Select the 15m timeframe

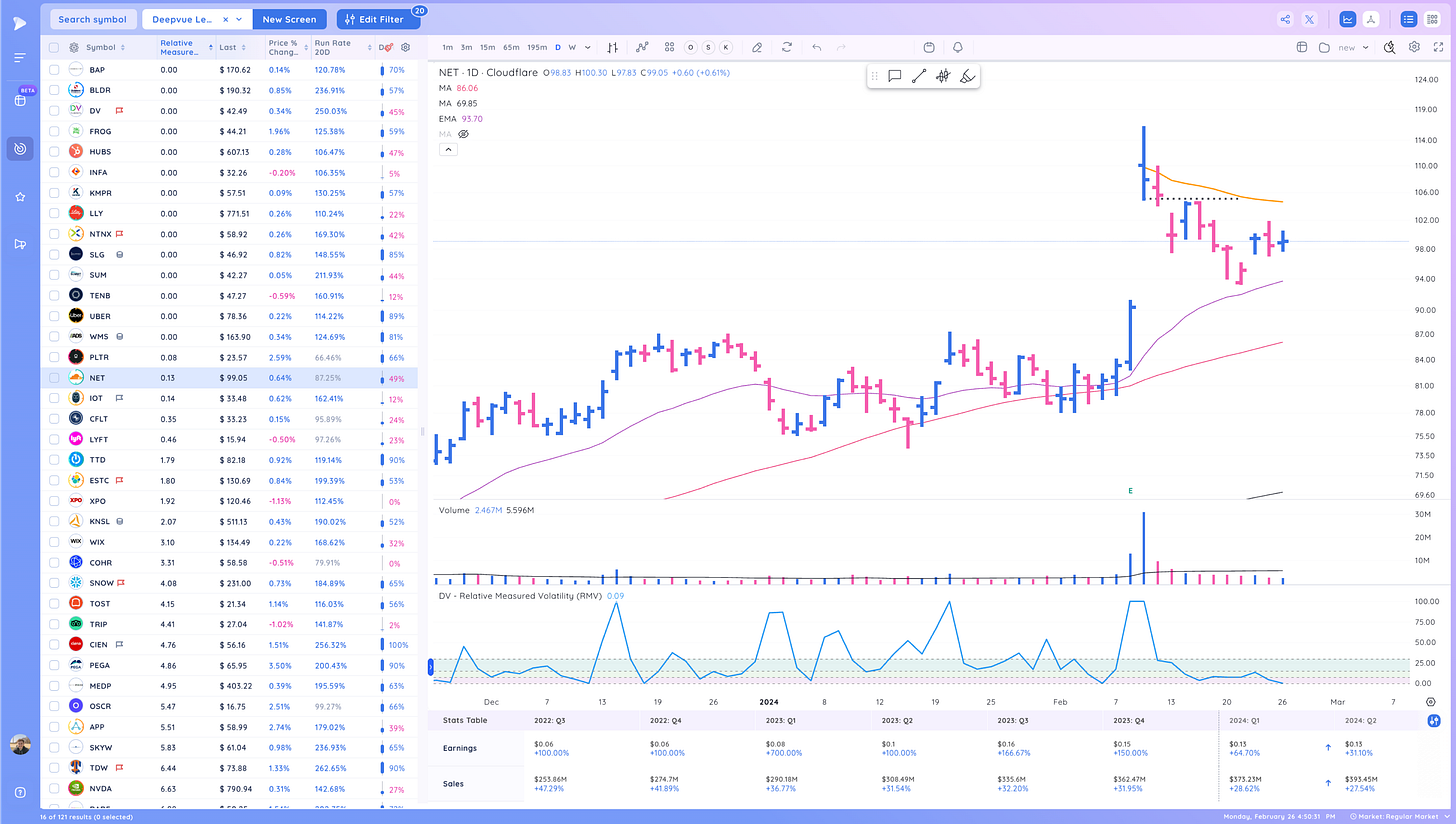[x=487, y=47]
